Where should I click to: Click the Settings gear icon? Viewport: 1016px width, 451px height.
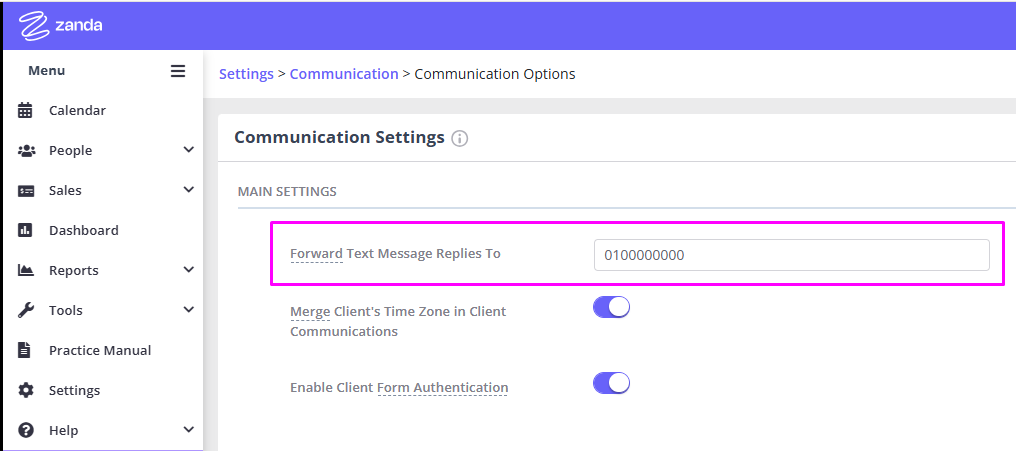(x=26, y=391)
